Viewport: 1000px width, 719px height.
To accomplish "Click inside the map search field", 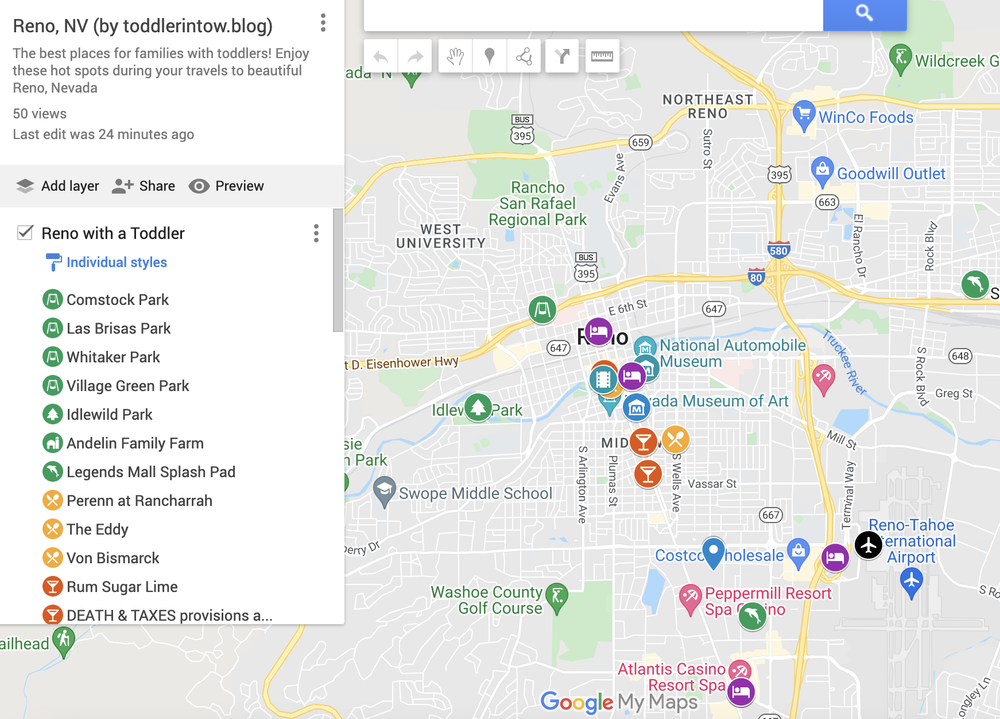I will [593, 13].
